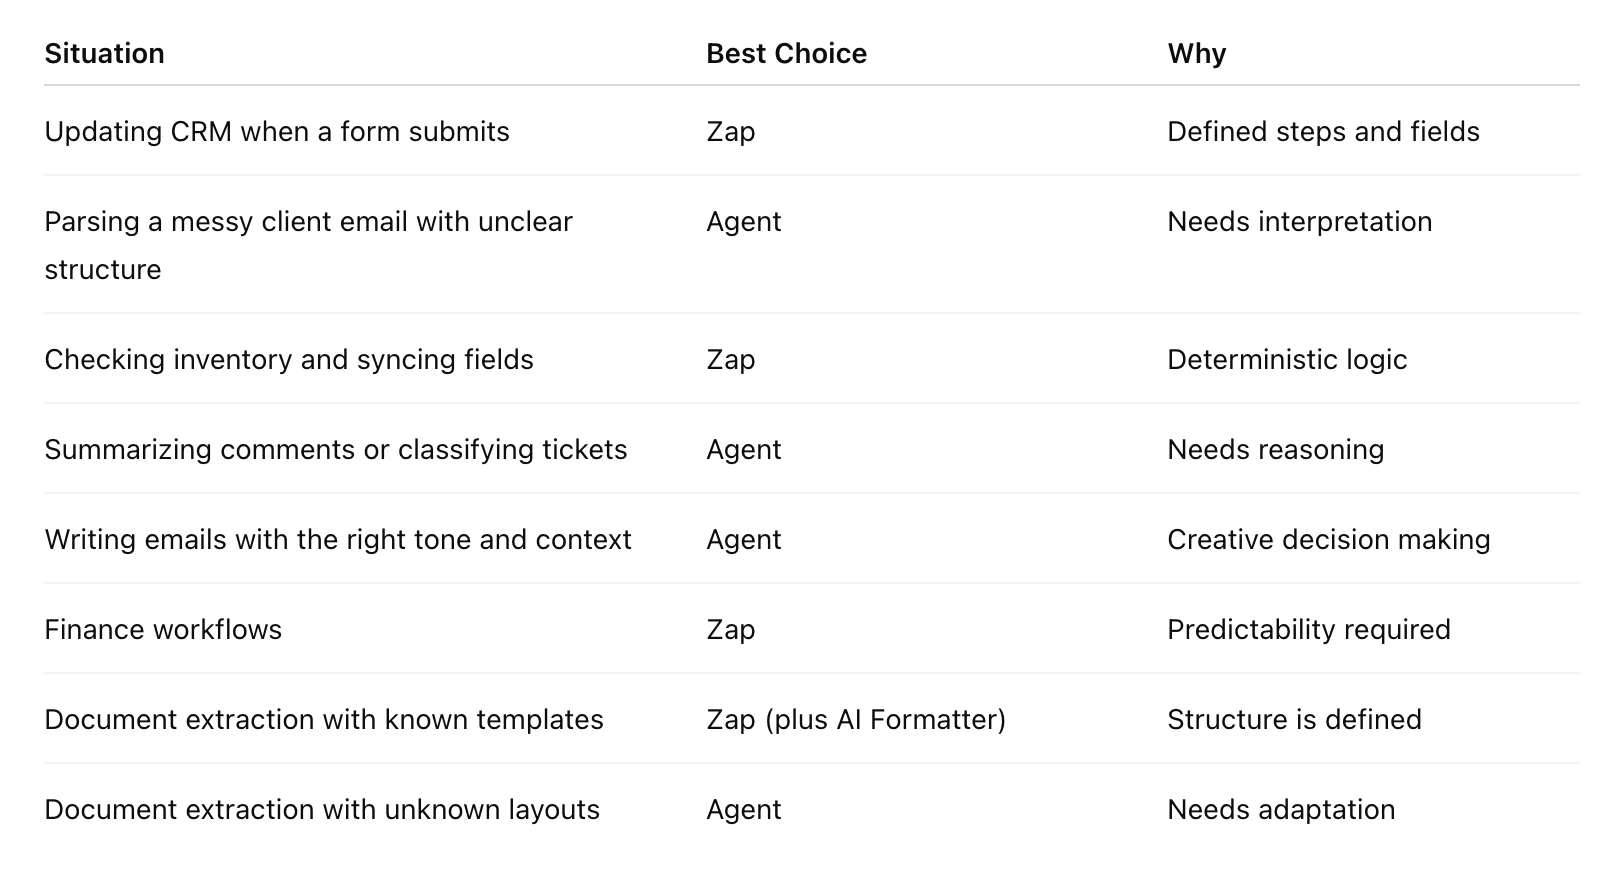Select the Predictability required cell
This screenshot has width=1606, height=892.
pos(1308,629)
